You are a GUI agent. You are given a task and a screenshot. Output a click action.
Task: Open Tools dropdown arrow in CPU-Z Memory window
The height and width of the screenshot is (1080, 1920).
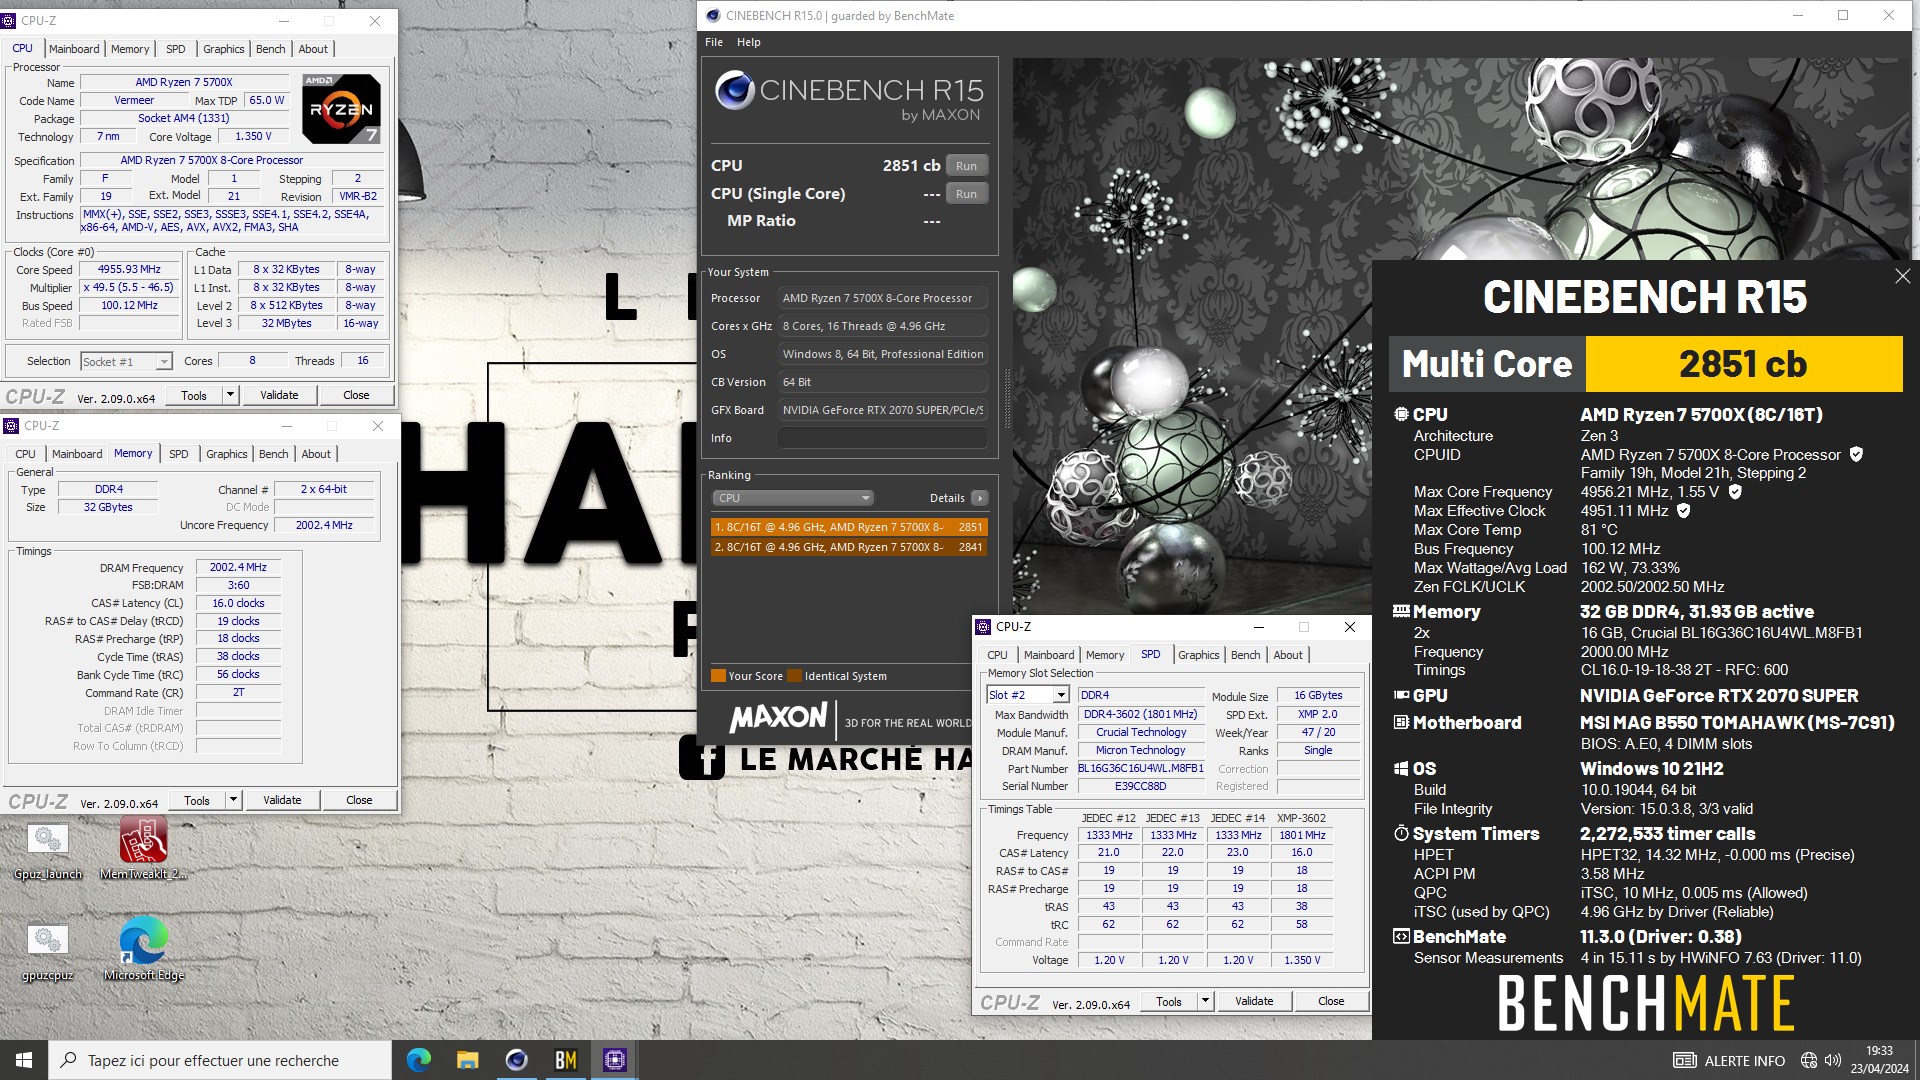[x=233, y=800]
